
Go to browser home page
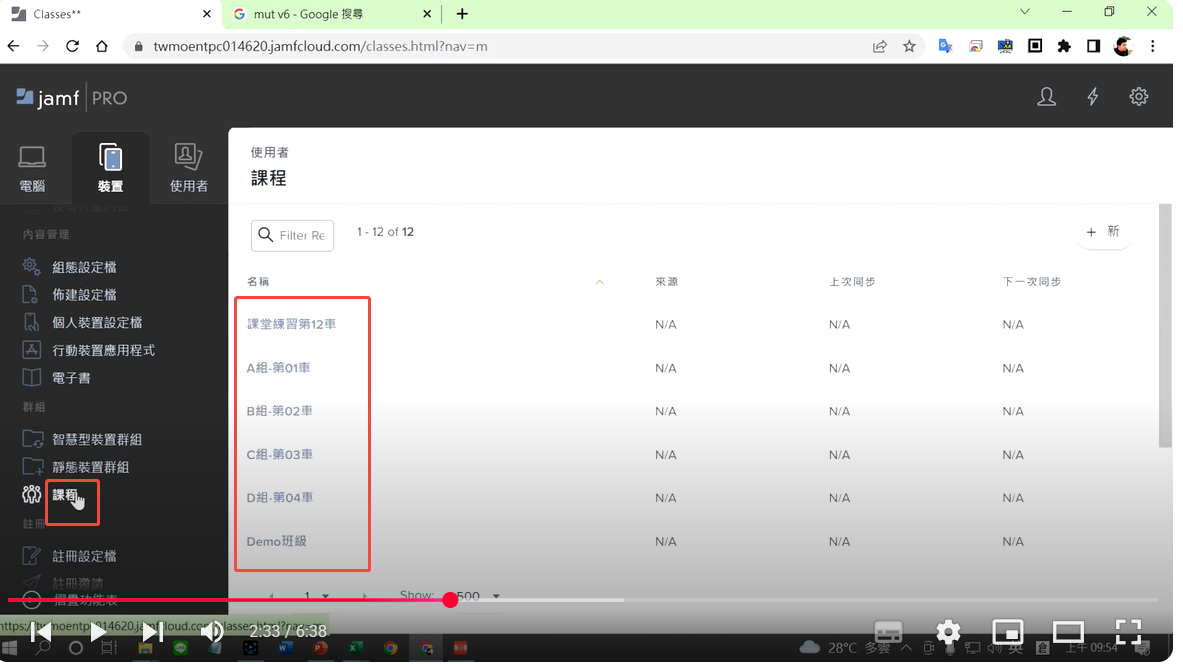(102, 46)
